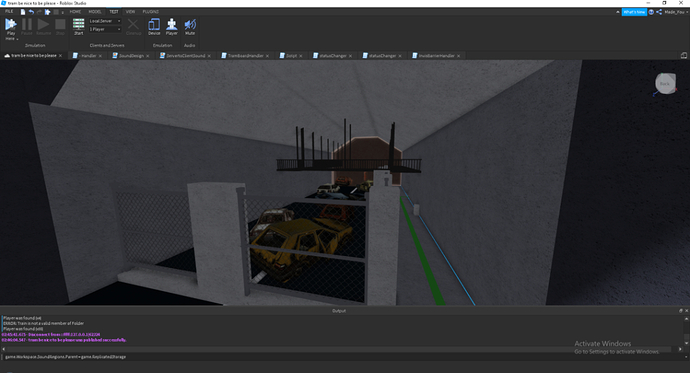Open the Device emulation tool
690x373 pixels.
coord(154,26)
